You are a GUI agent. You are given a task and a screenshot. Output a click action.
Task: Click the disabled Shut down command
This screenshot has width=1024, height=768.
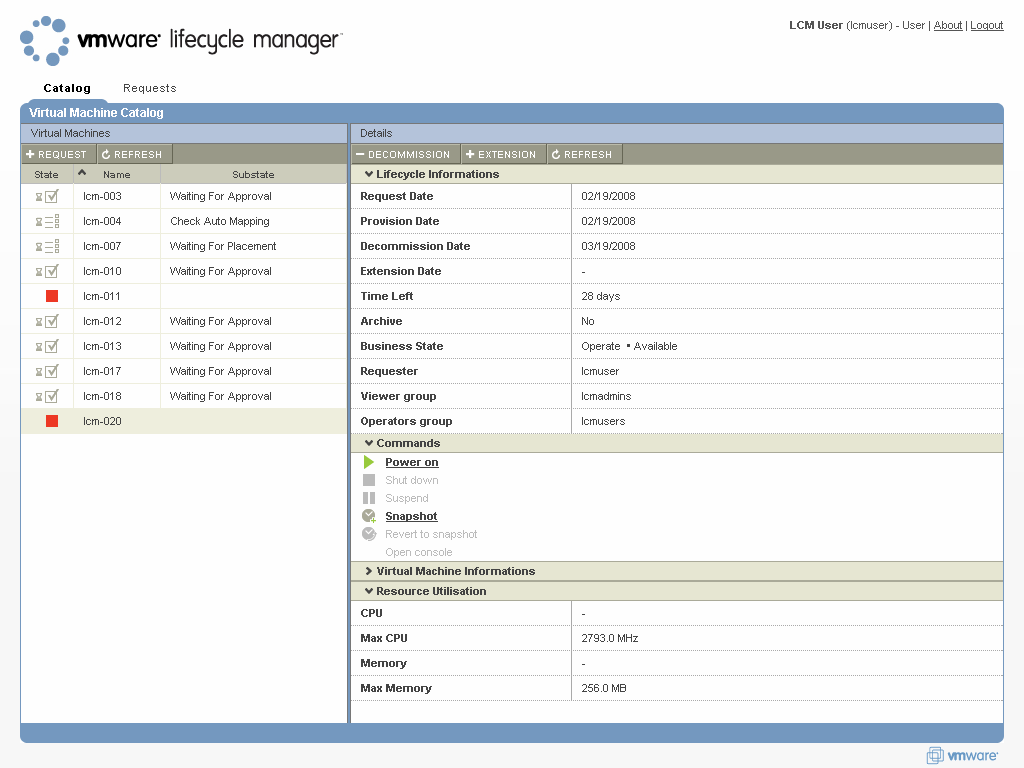point(411,480)
